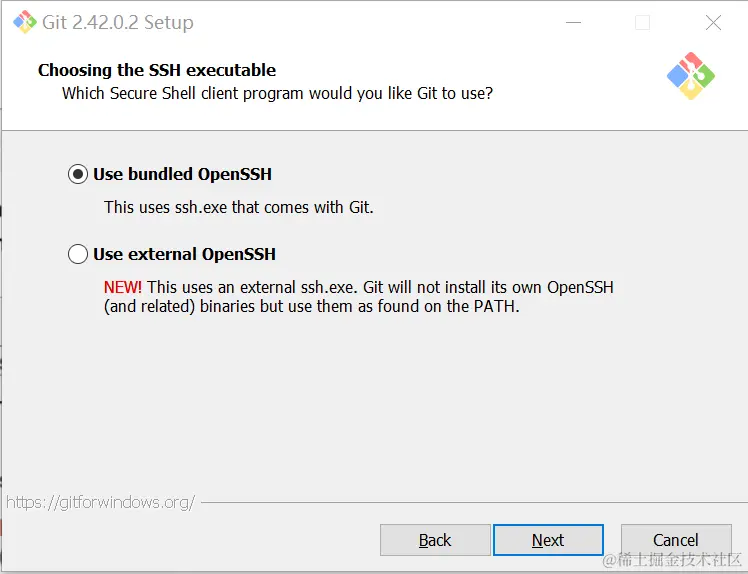This screenshot has height=574, width=748.
Task: Proceed with the Next button
Action: [548, 540]
